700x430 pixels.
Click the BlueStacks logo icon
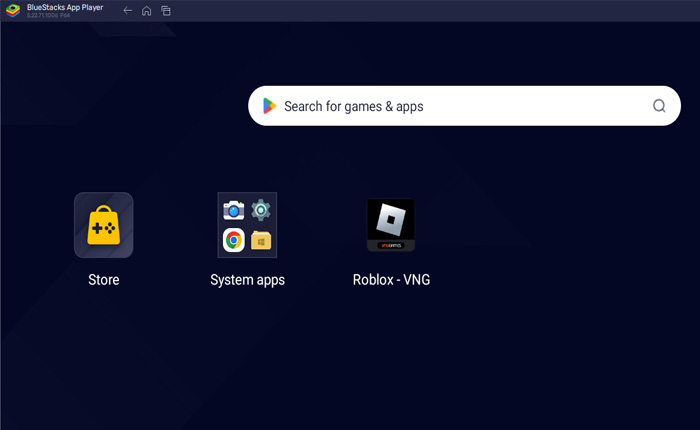coord(13,10)
